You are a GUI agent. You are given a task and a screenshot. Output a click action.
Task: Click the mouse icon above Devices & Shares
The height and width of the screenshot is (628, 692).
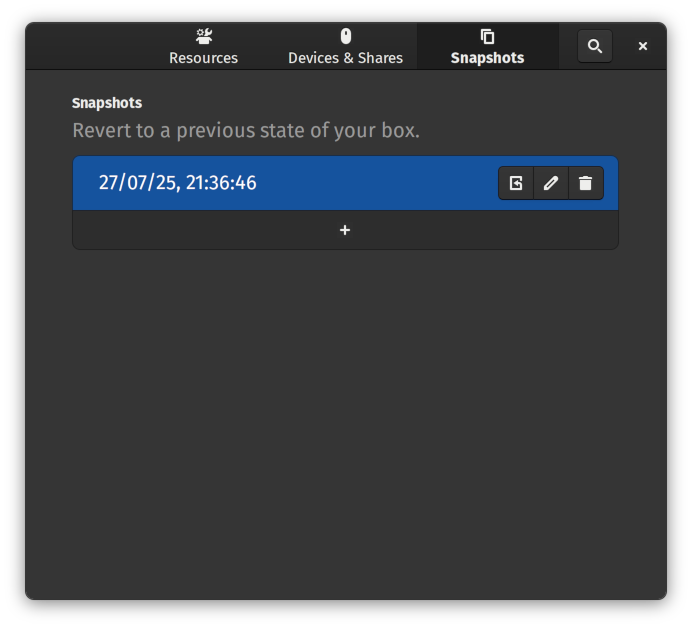[x=346, y=37]
